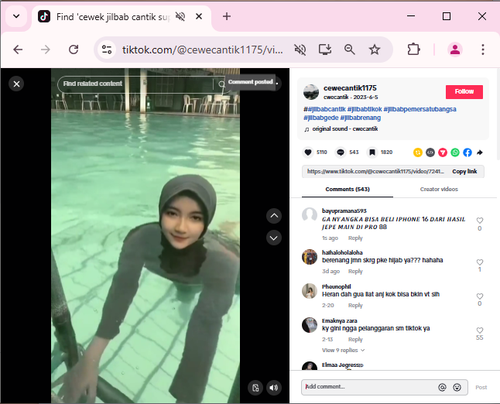Open tab search dropdown arrow

click(16, 16)
